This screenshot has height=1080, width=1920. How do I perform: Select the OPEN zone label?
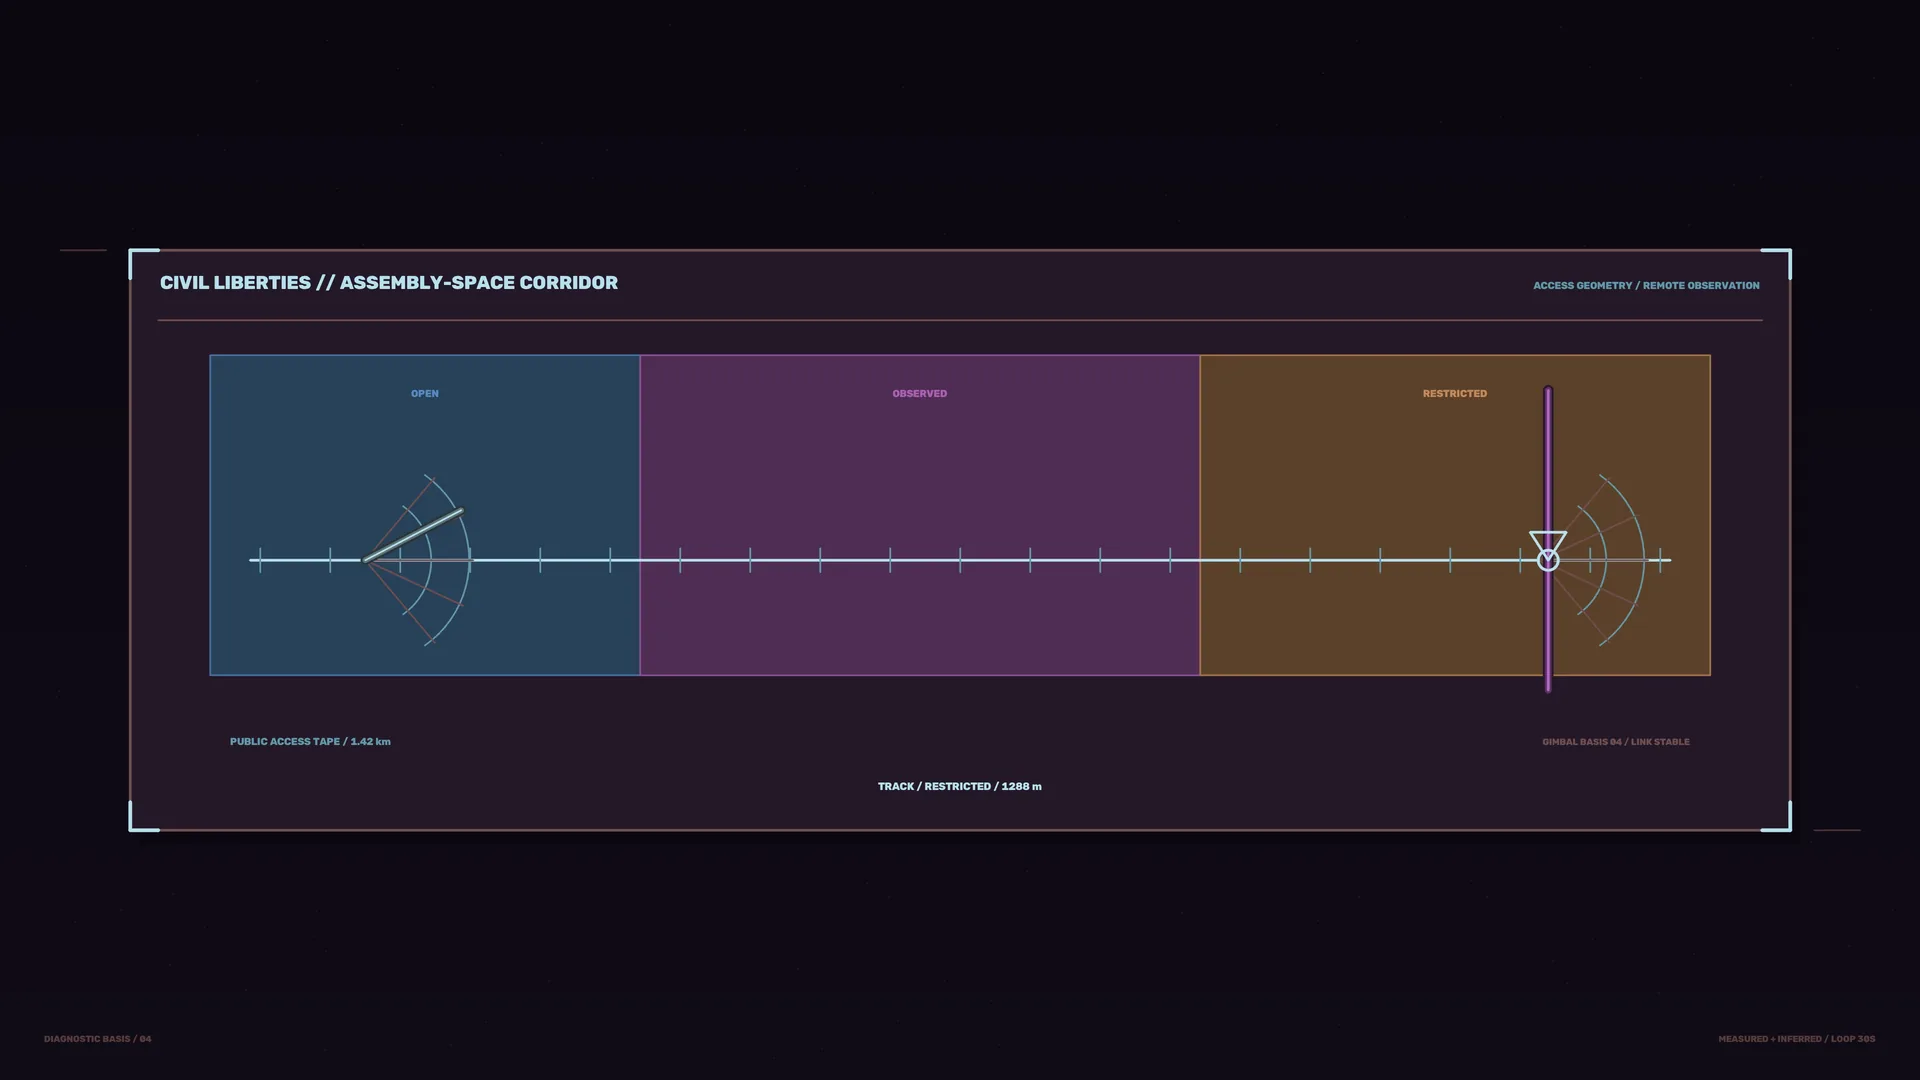(x=425, y=394)
